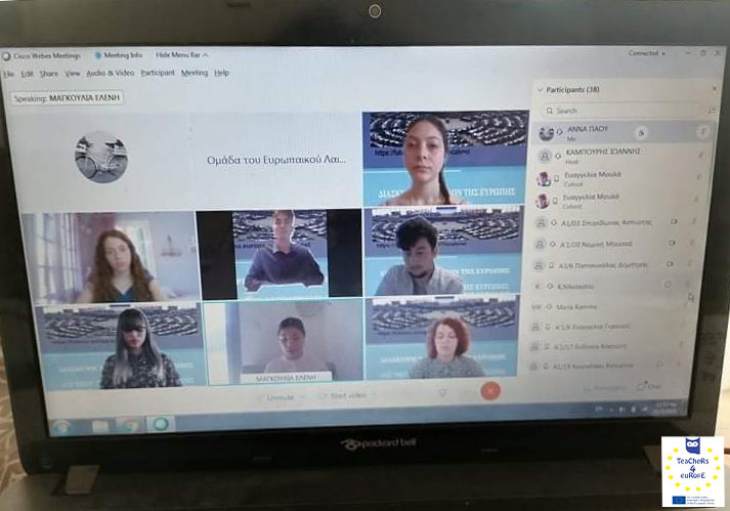Open the Participant menu
Screen dimensions: 730x511
(157, 73)
